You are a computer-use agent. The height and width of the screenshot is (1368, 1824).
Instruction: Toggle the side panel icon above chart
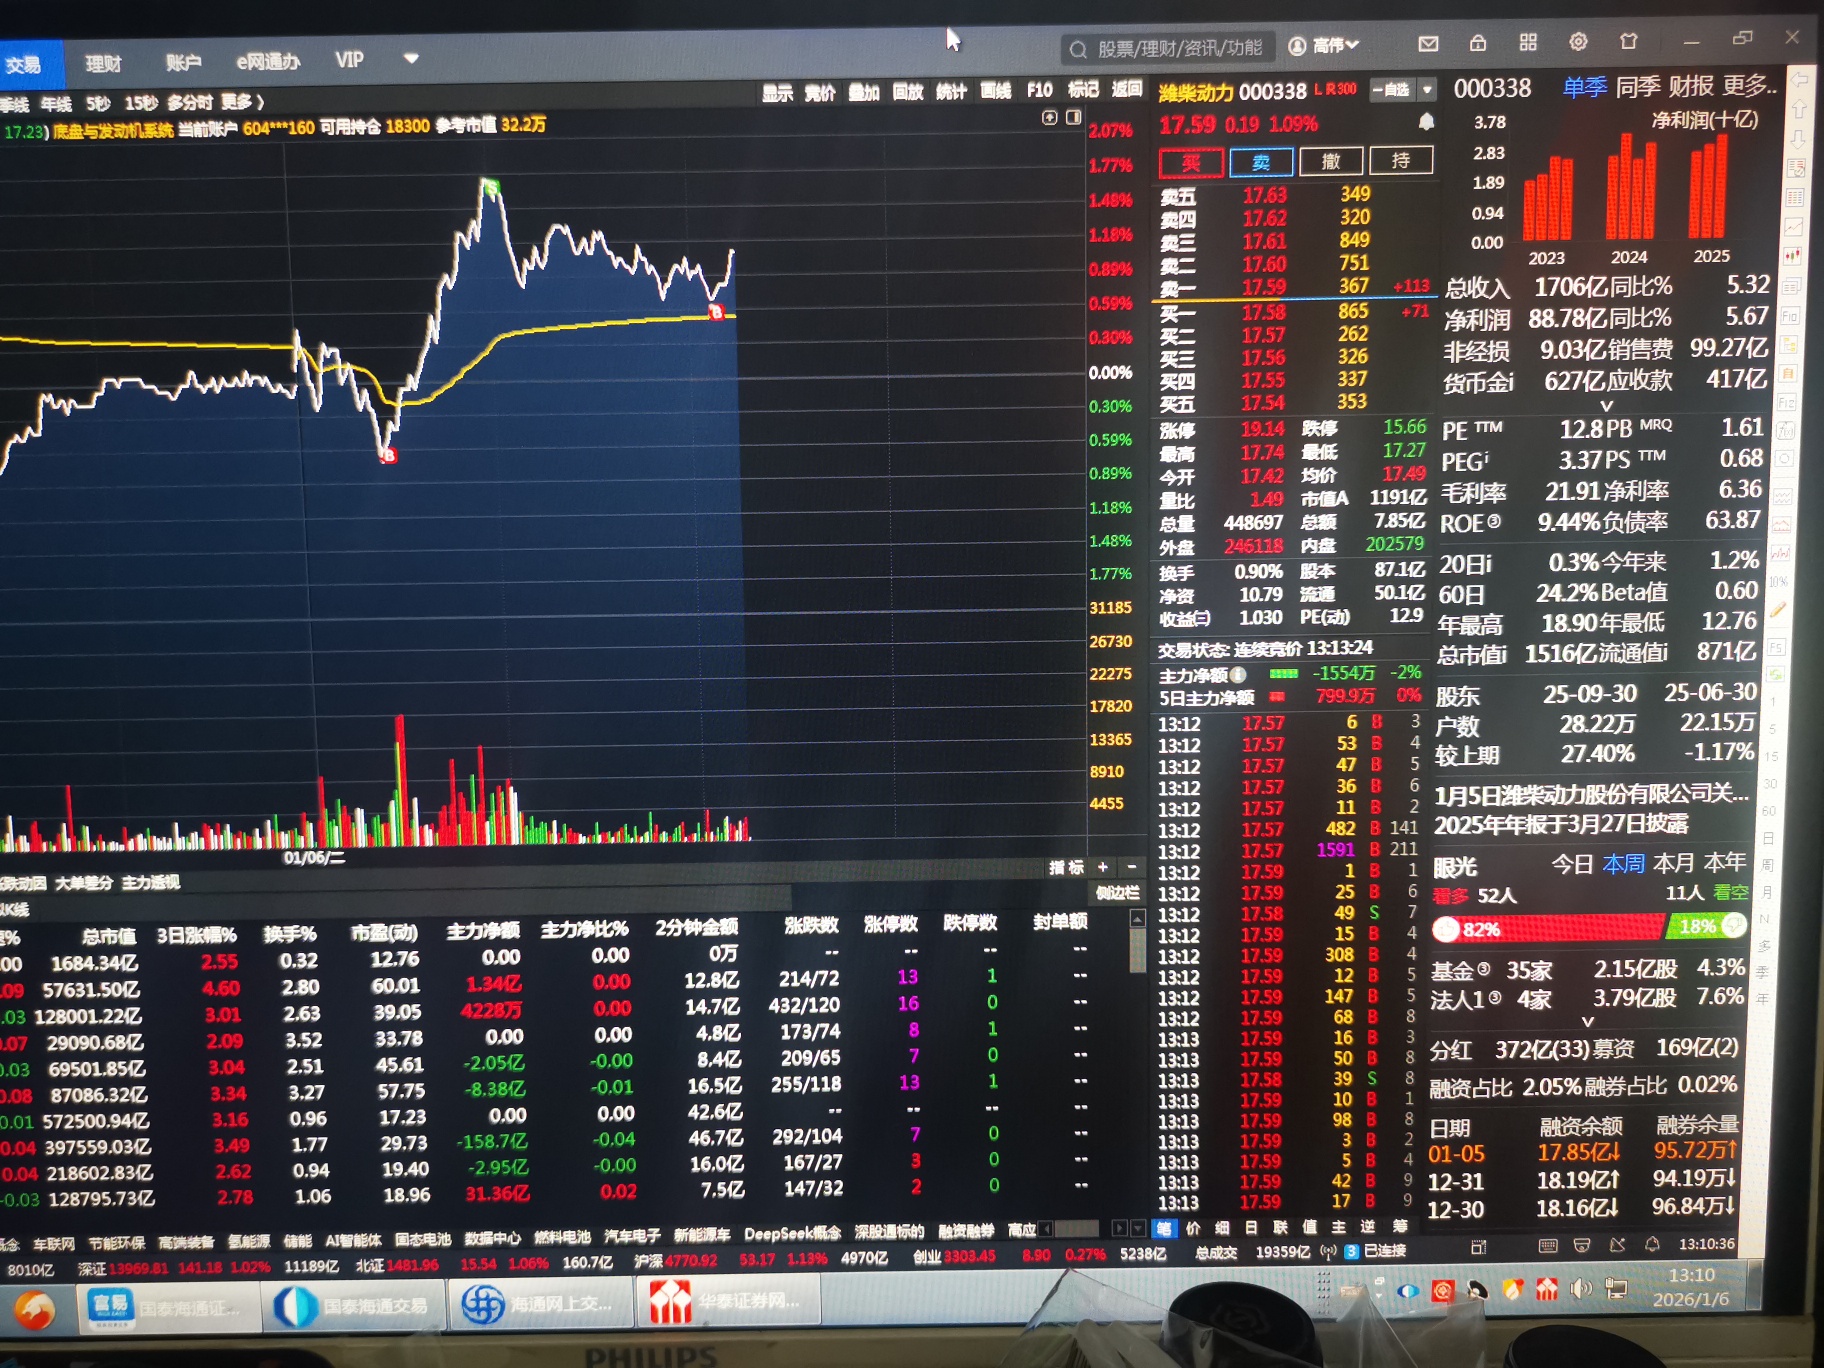[1073, 118]
